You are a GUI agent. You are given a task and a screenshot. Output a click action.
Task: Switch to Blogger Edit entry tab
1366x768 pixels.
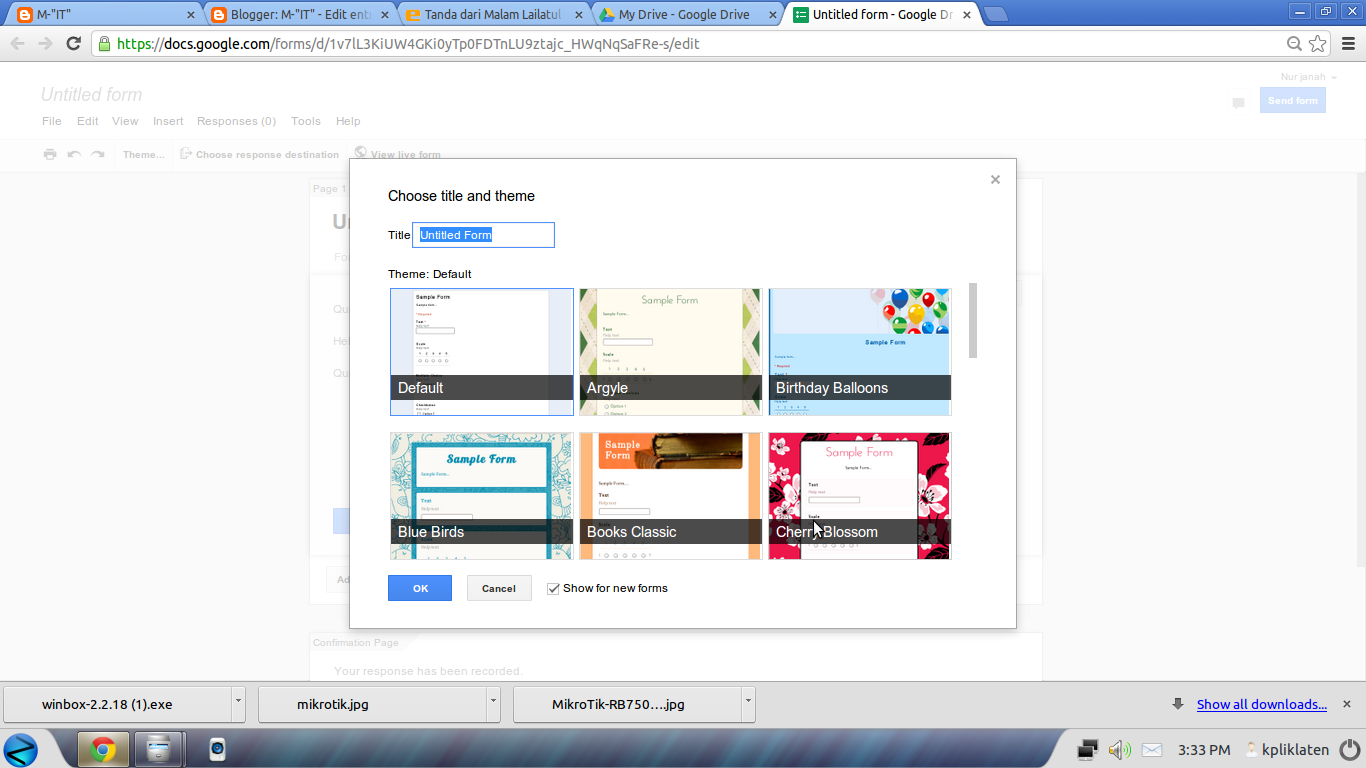pos(301,14)
